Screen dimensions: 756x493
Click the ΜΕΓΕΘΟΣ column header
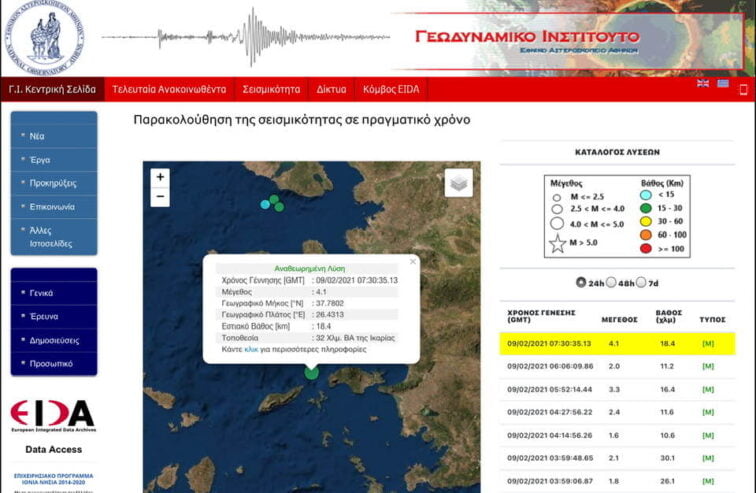click(x=619, y=320)
